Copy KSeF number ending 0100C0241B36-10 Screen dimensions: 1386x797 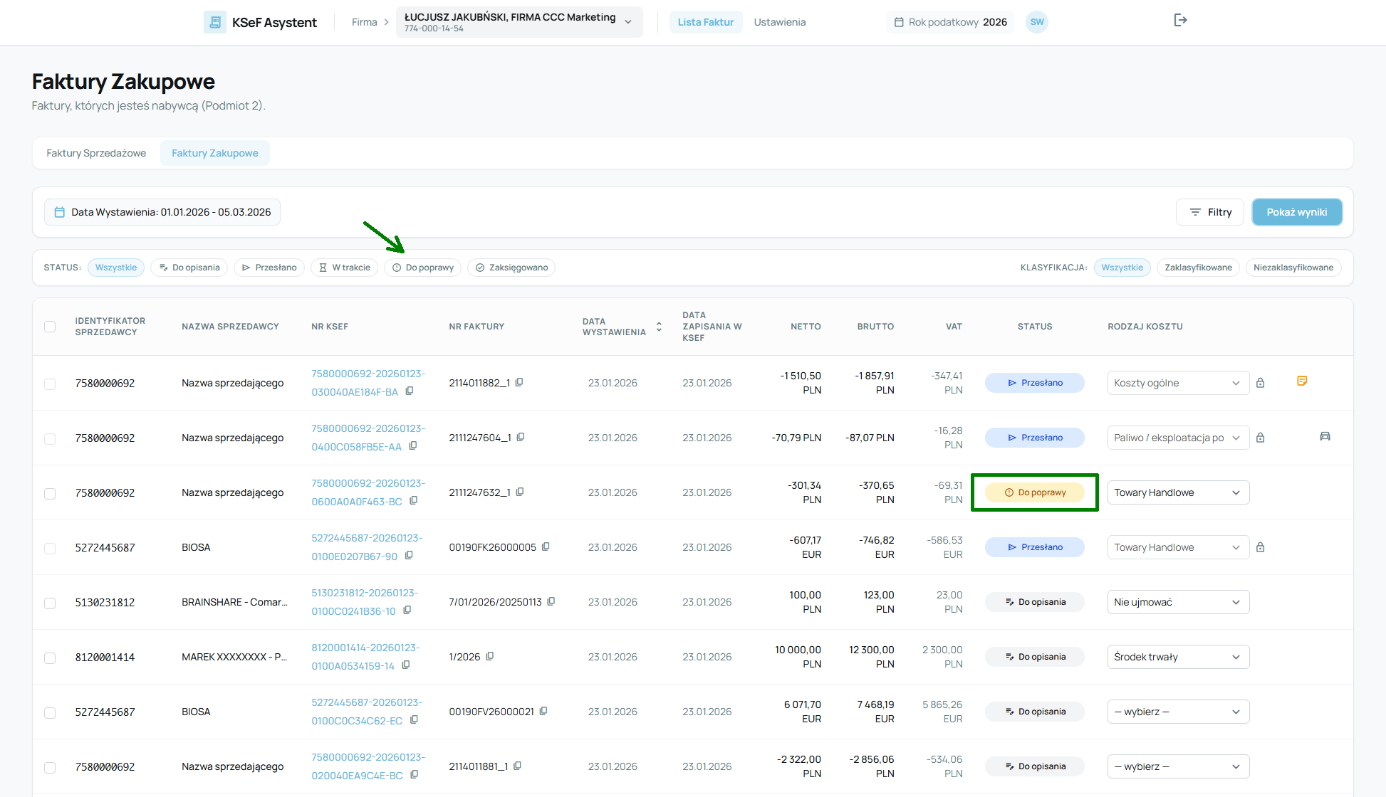[x=407, y=611]
